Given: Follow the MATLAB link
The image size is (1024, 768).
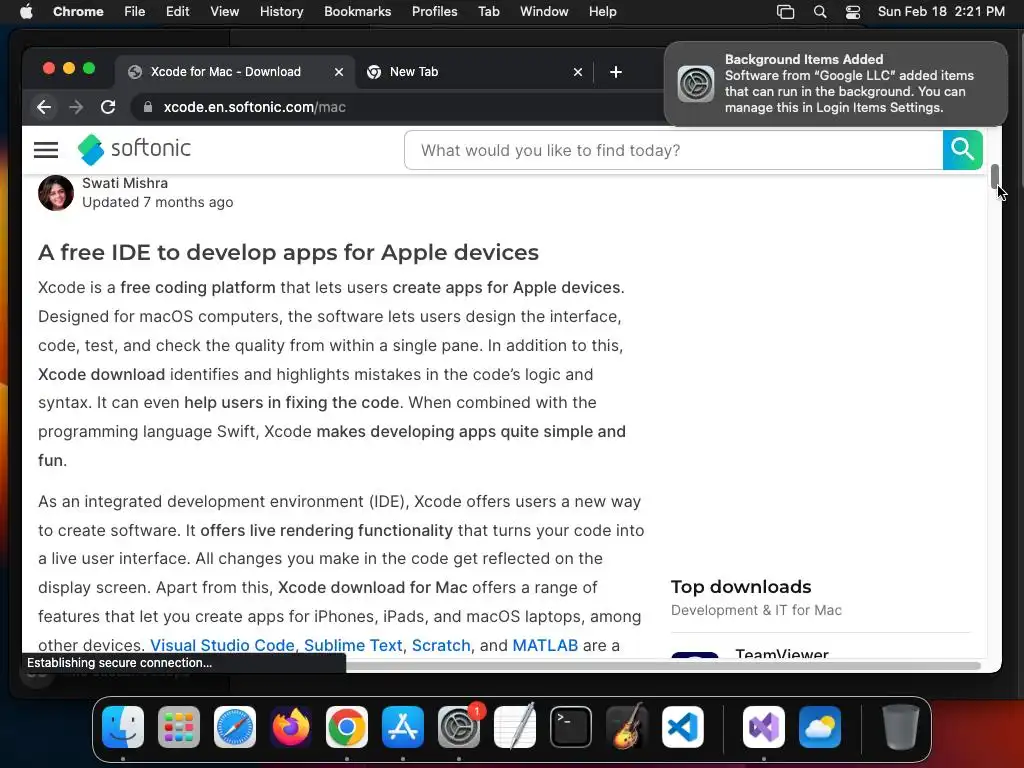Looking at the screenshot, I should (x=545, y=645).
